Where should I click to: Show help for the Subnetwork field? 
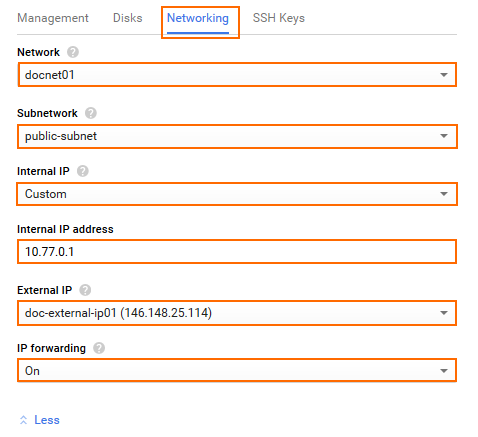[91, 113]
